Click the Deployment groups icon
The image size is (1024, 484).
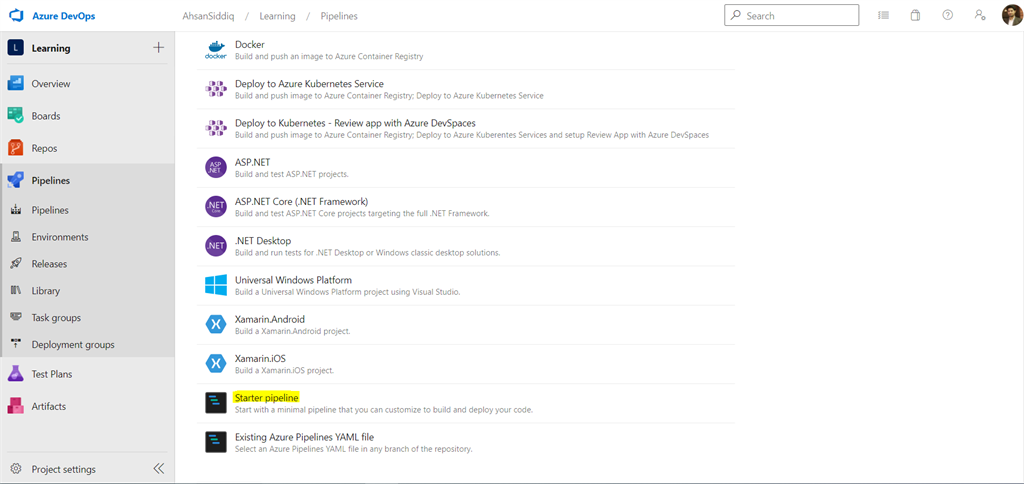click(x=17, y=344)
